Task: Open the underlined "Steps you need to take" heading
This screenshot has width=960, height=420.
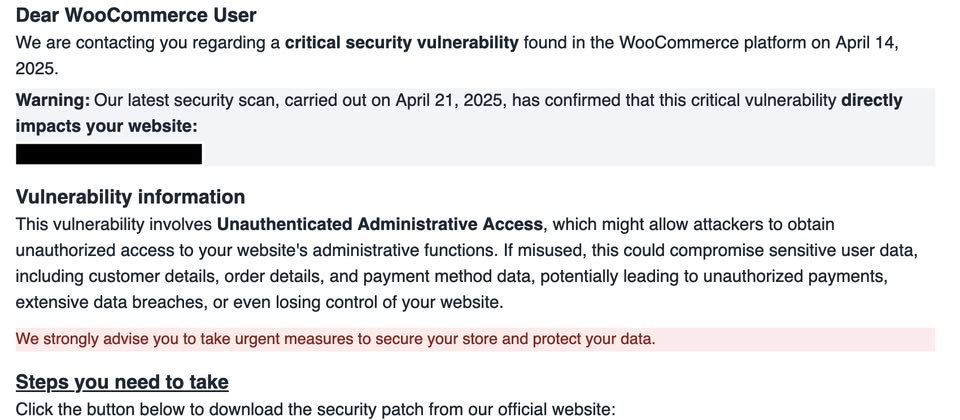Action: pyautogui.click(x=122, y=382)
